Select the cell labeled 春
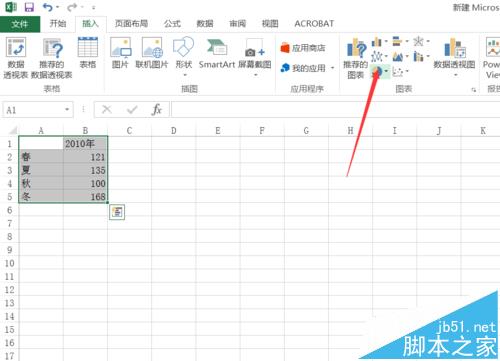The image size is (500, 361). coord(41,157)
